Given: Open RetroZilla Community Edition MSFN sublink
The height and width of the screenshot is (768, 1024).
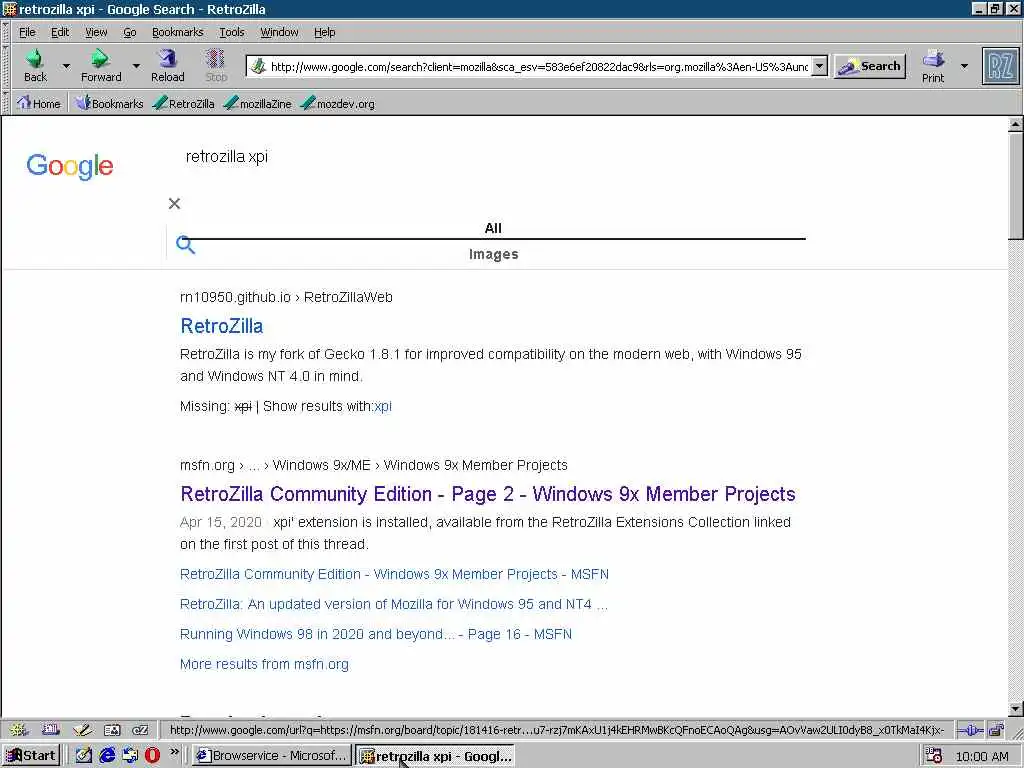Looking at the screenshot, I should 394,574.
